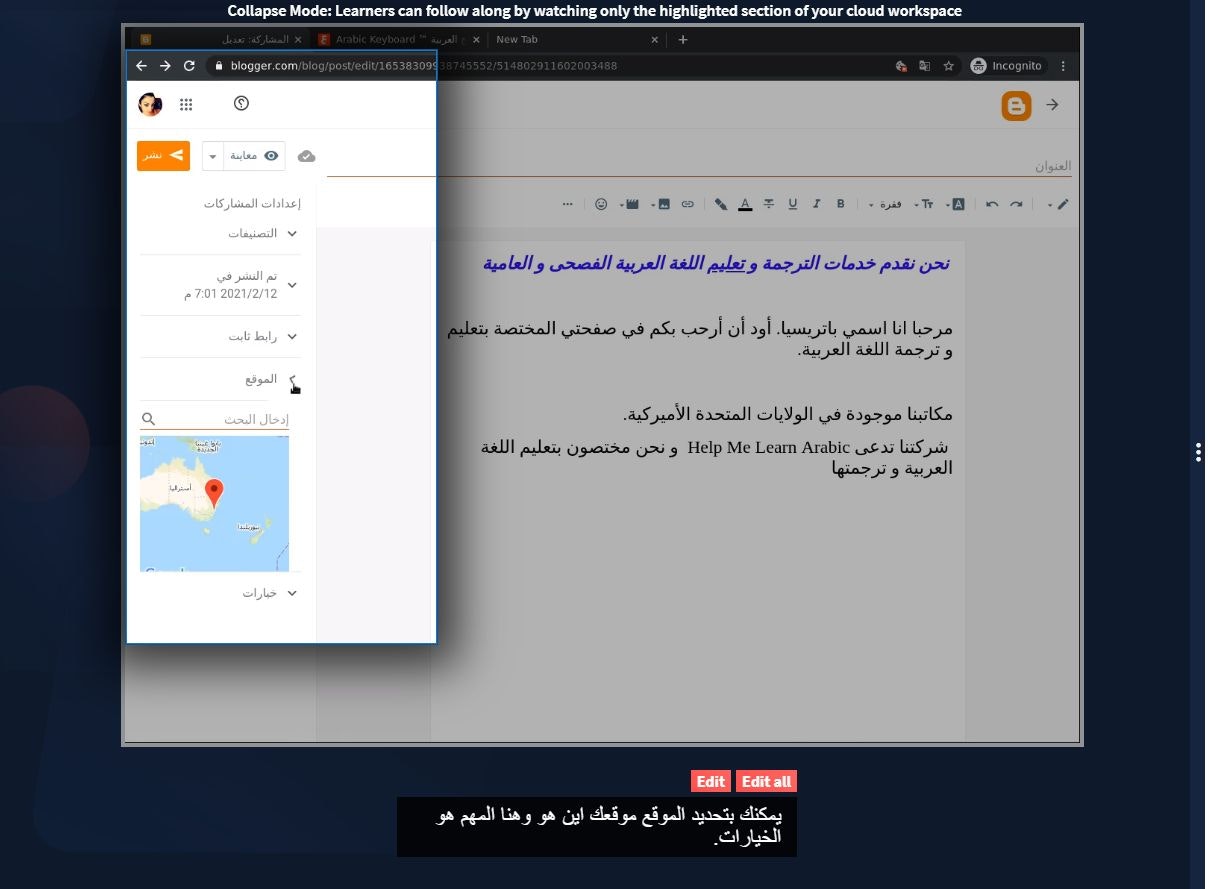Click the search magnifier icon above map
The image size is (1210, 889).
[x=148, y=419]
